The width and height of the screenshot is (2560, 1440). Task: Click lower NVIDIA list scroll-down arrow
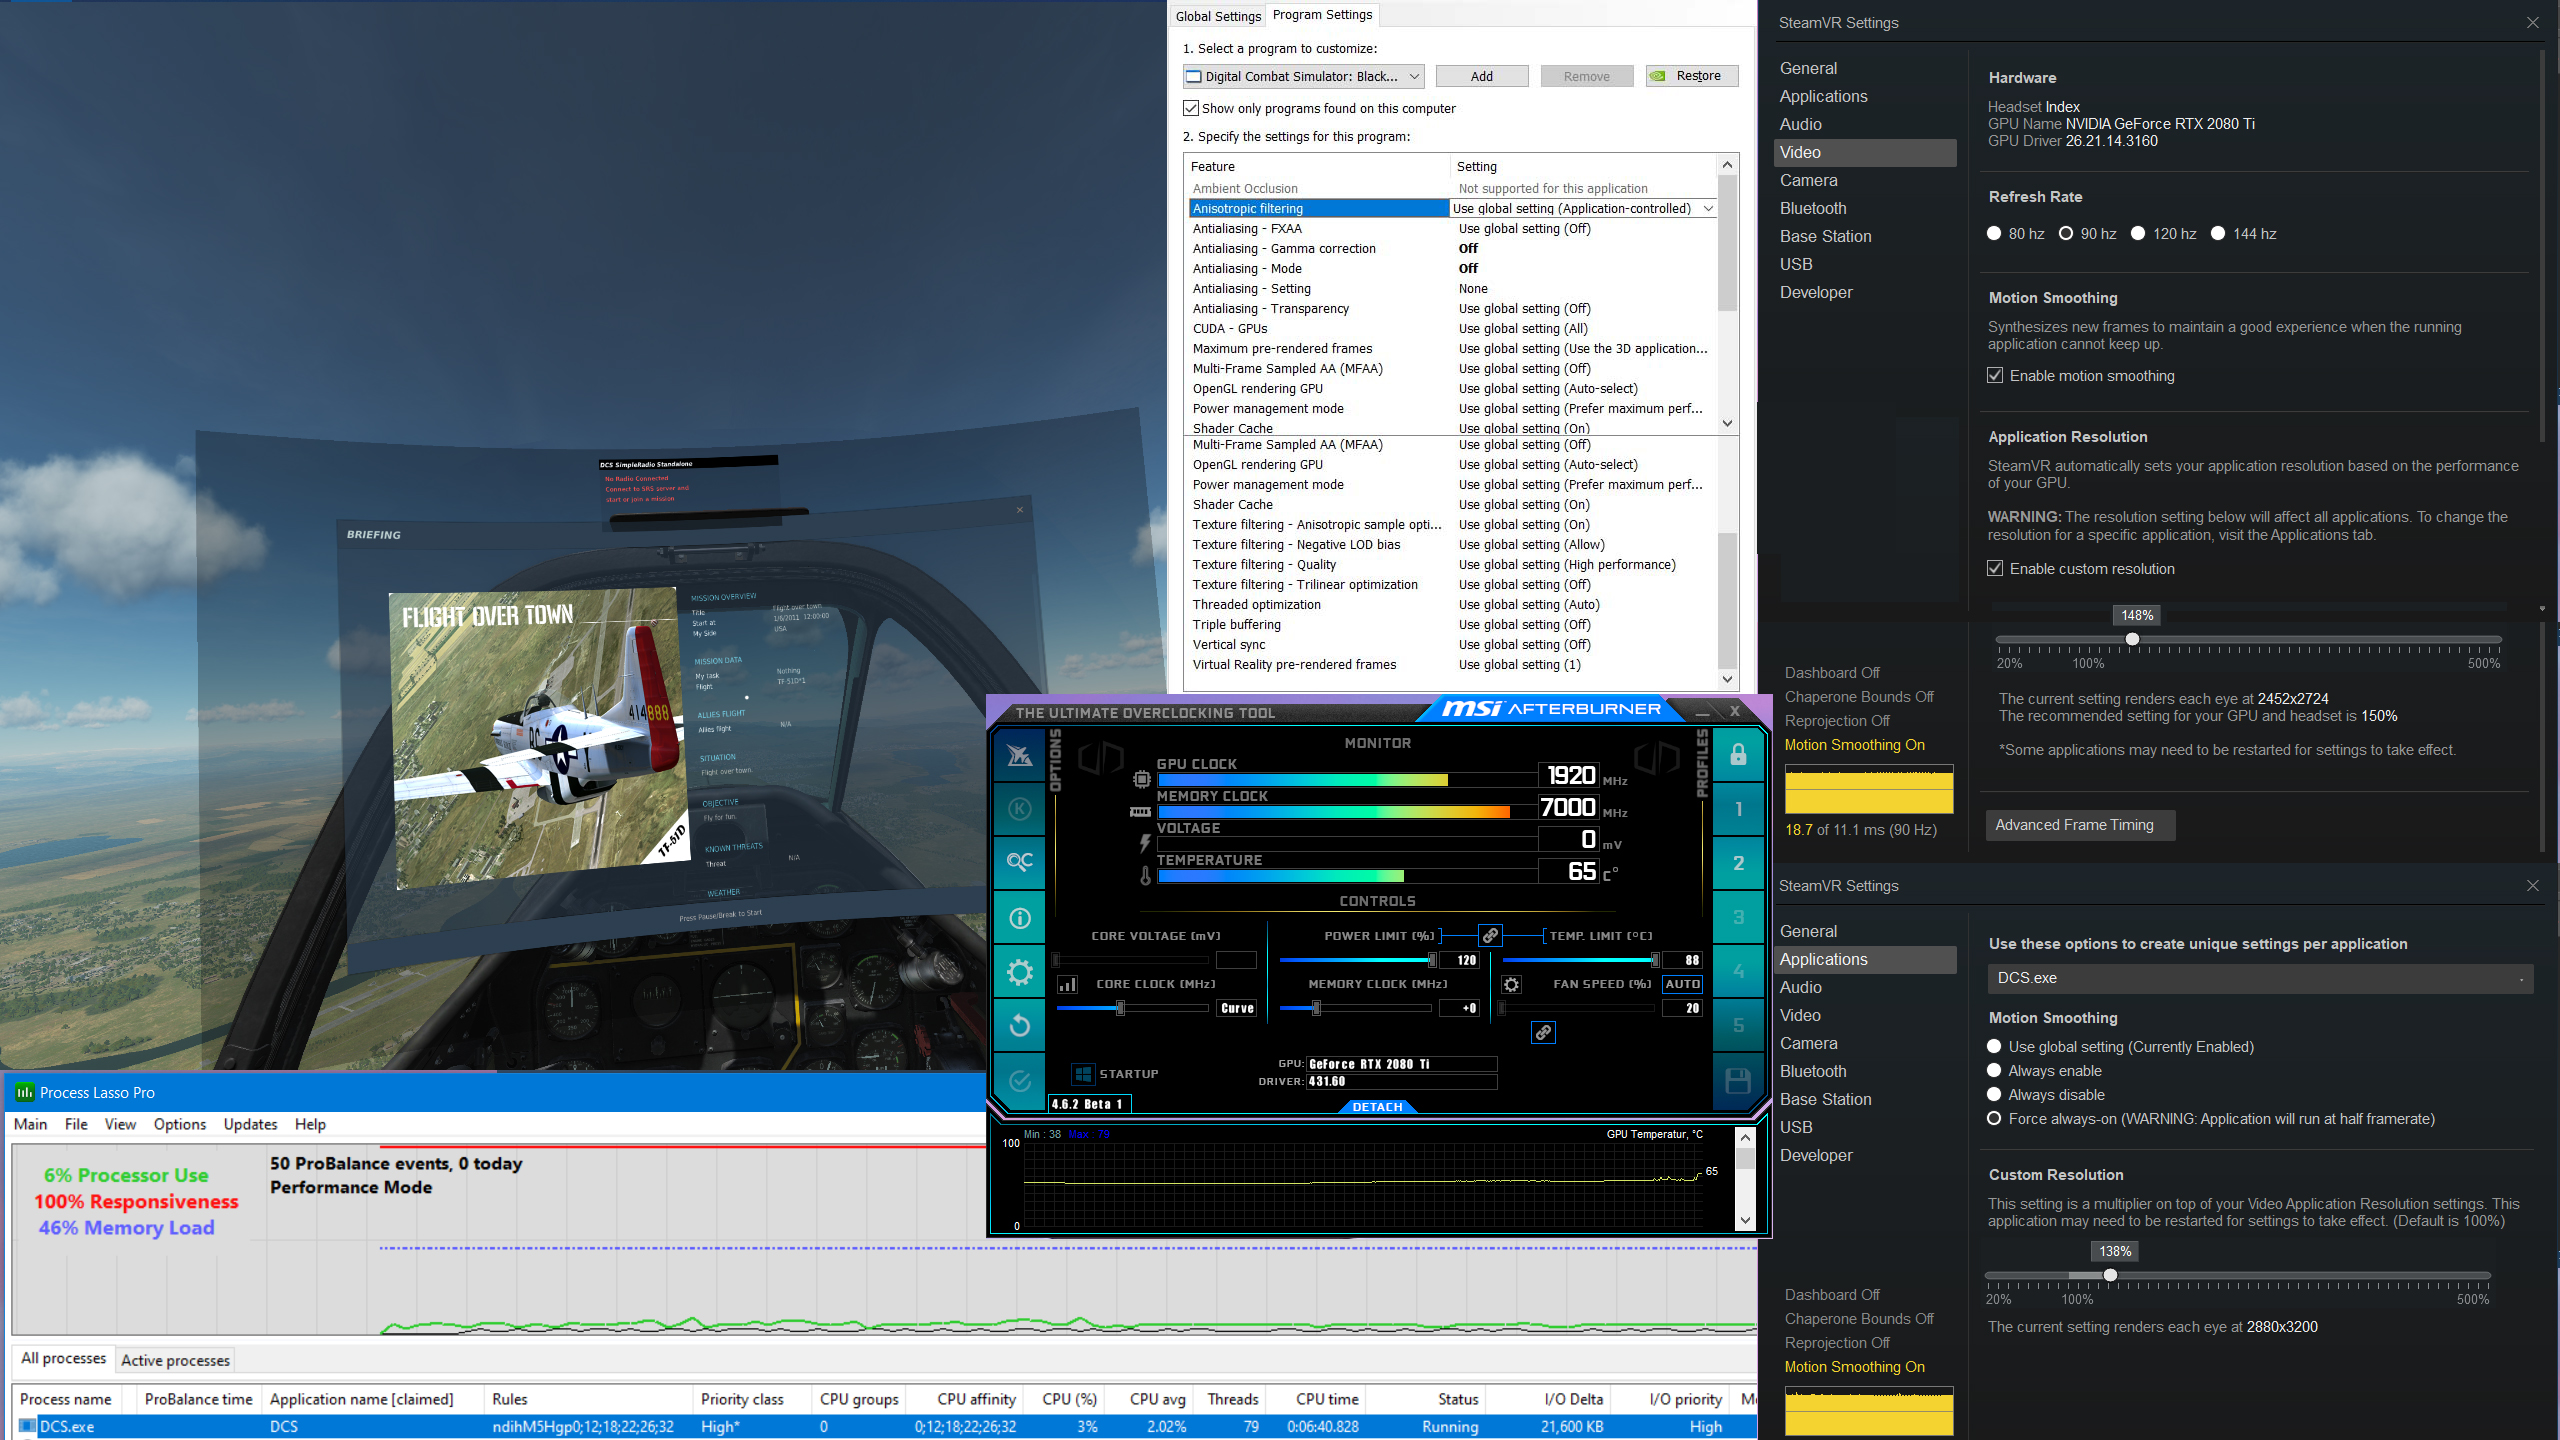1727,680
